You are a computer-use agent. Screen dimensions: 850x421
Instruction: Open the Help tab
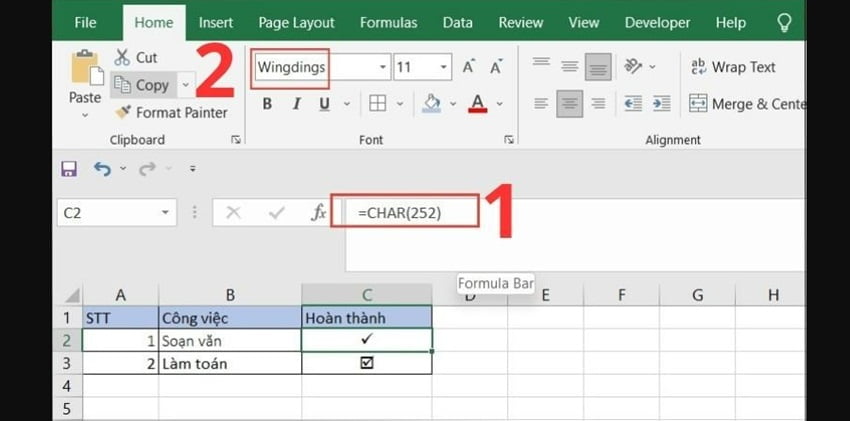tap(731, 23)
